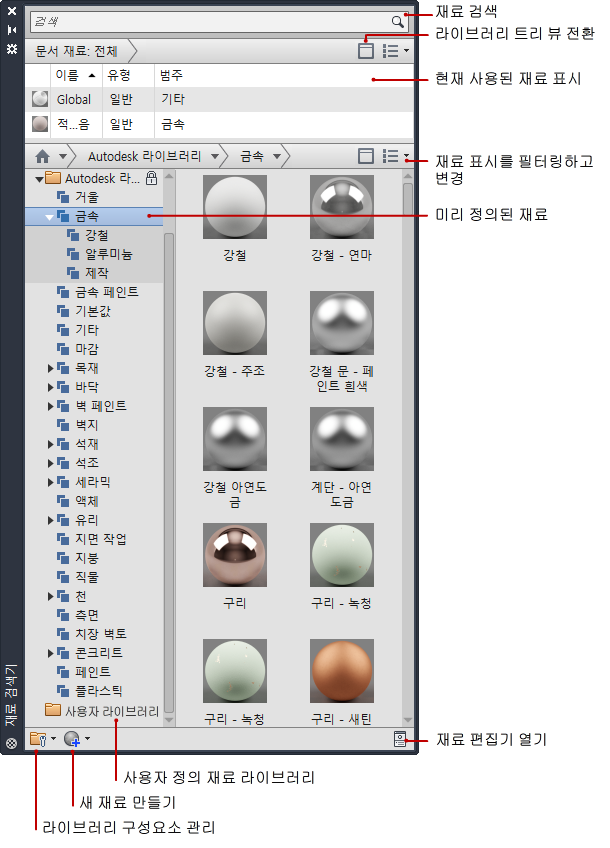Select the 알루미늄 subcategory

[109, 254]
